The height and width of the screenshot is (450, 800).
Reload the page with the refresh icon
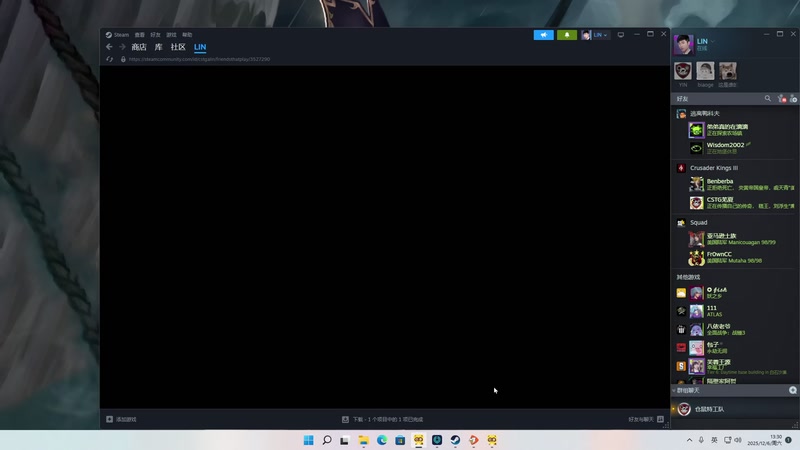(109, 59)
